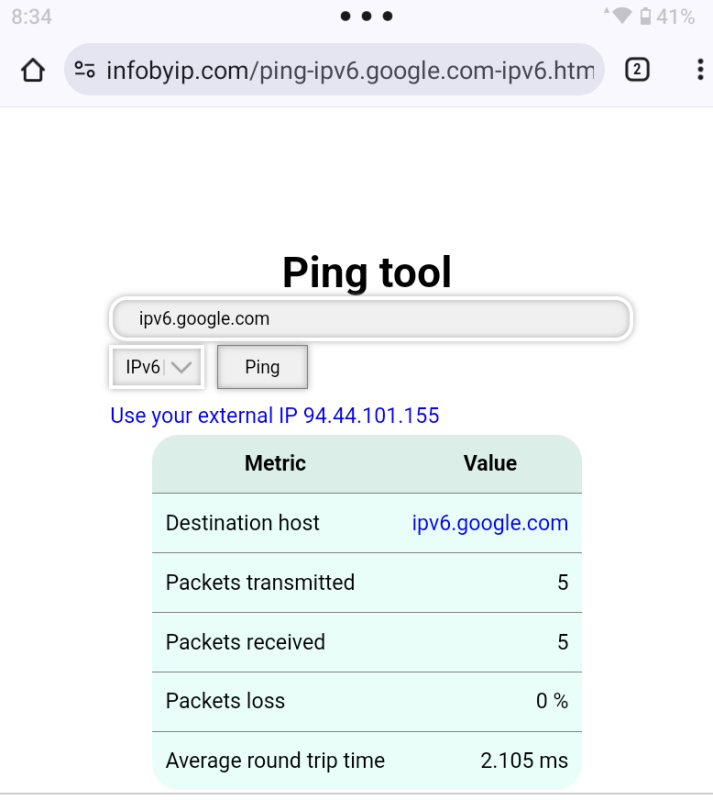This screenshot has width=713, height=800.
Task: Click the Metric column header
Action: 275,463
